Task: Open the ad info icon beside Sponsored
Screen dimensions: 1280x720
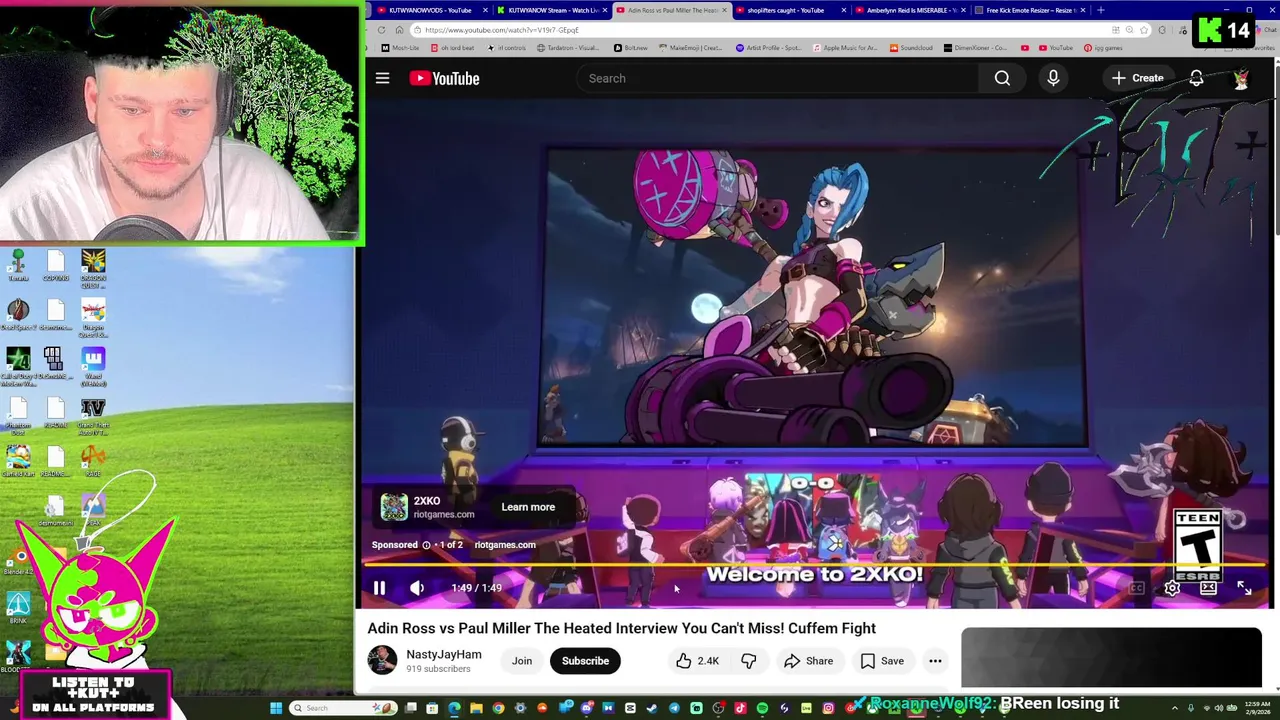Action: point(426,545)
